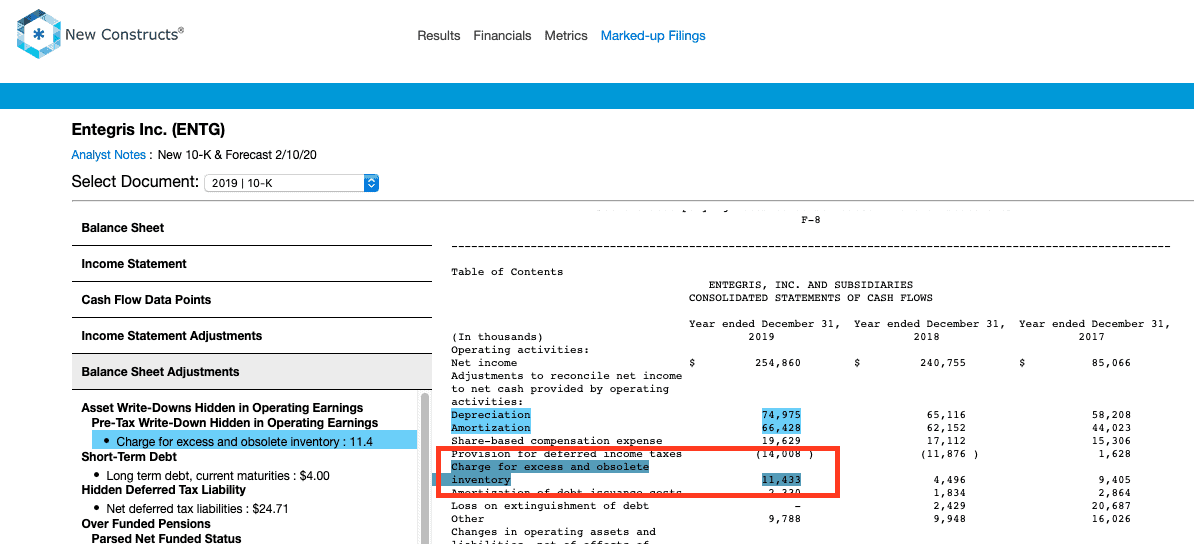
Task: Click the Consolidated Statements of Cash Flows heading
Action: click(810, 298)
